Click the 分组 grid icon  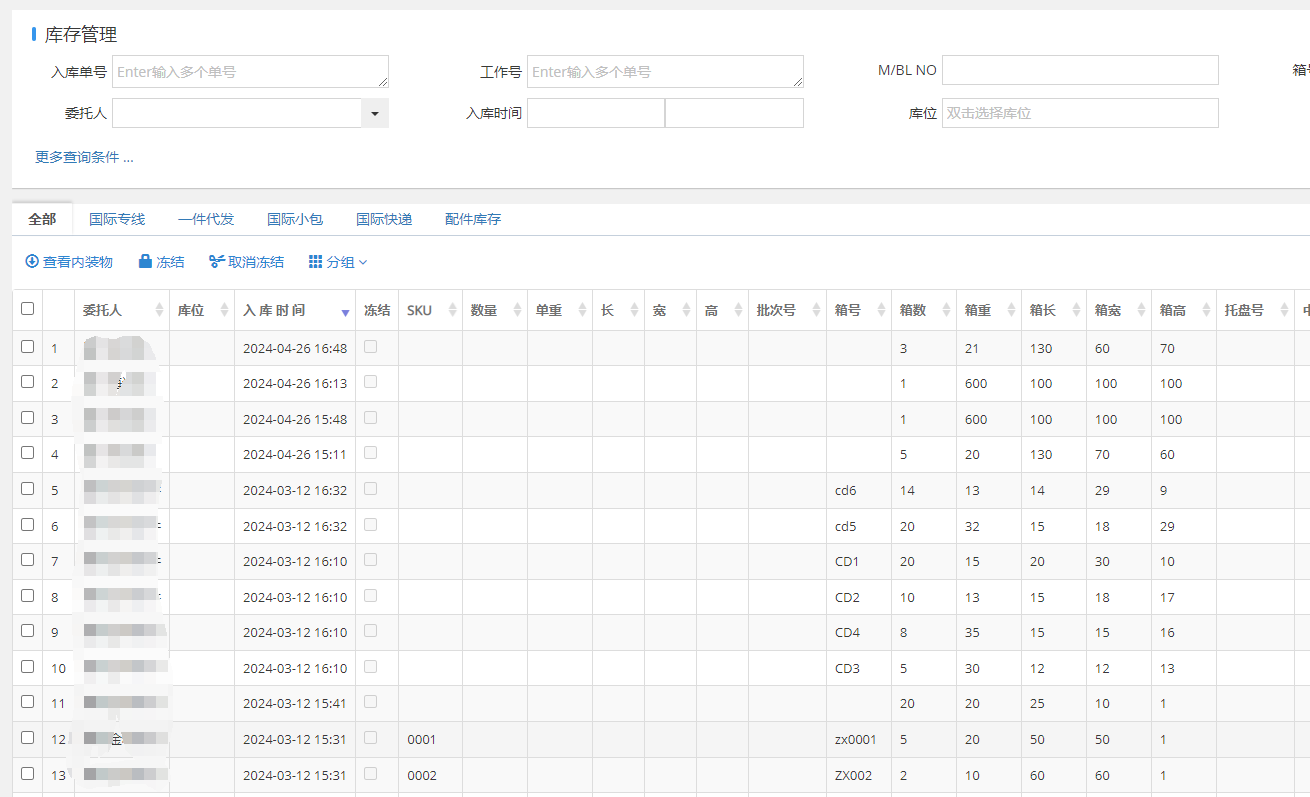coord(315,262)
